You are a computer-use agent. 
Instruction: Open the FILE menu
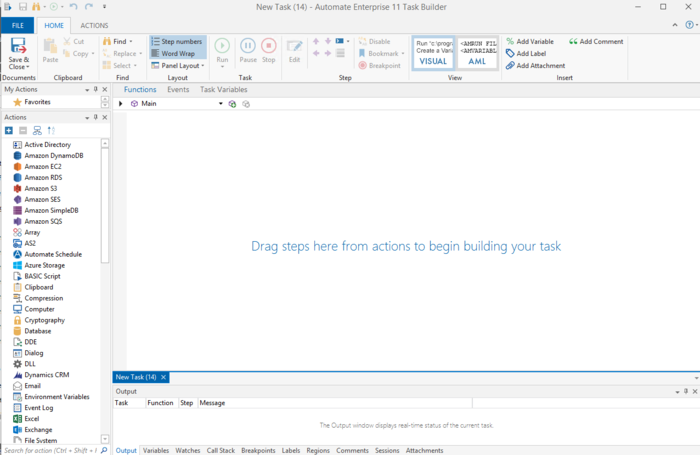click(x=17, y=25)
